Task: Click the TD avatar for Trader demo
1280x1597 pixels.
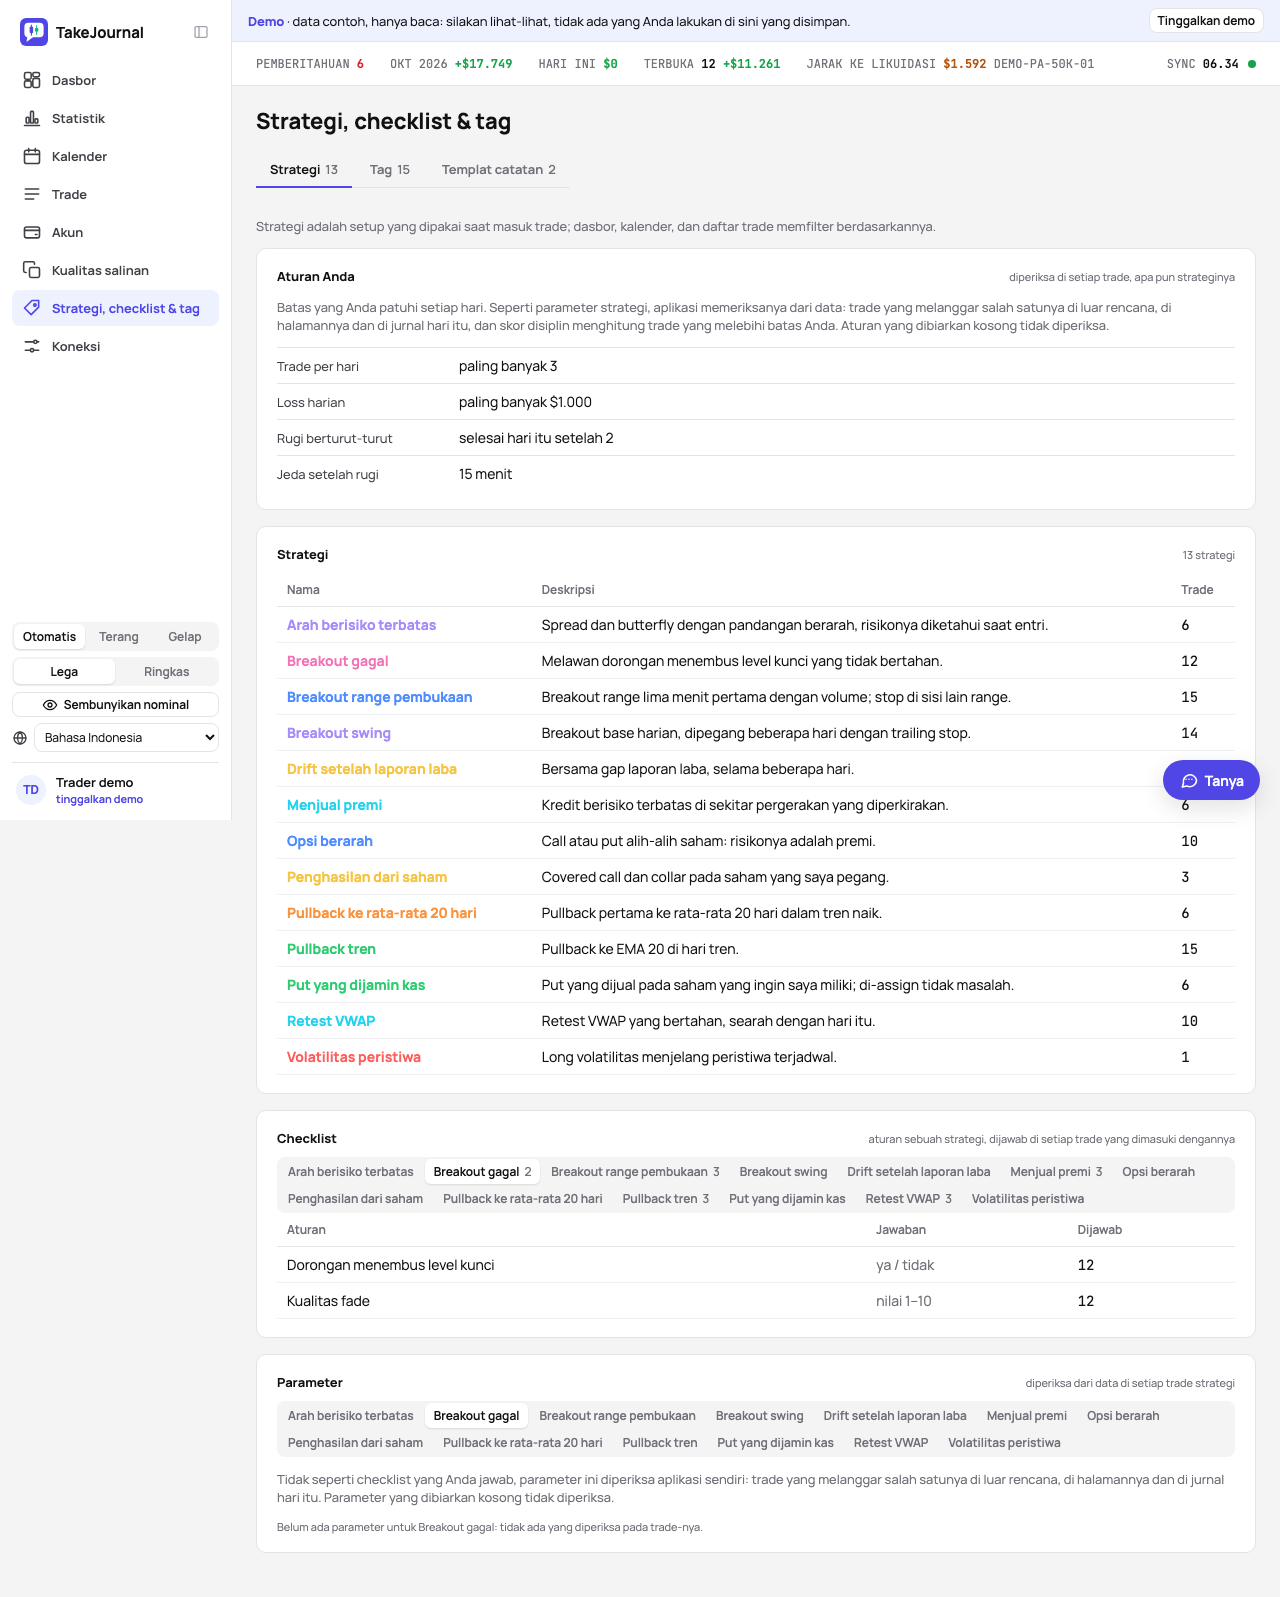Action: [x=31, y=790]
